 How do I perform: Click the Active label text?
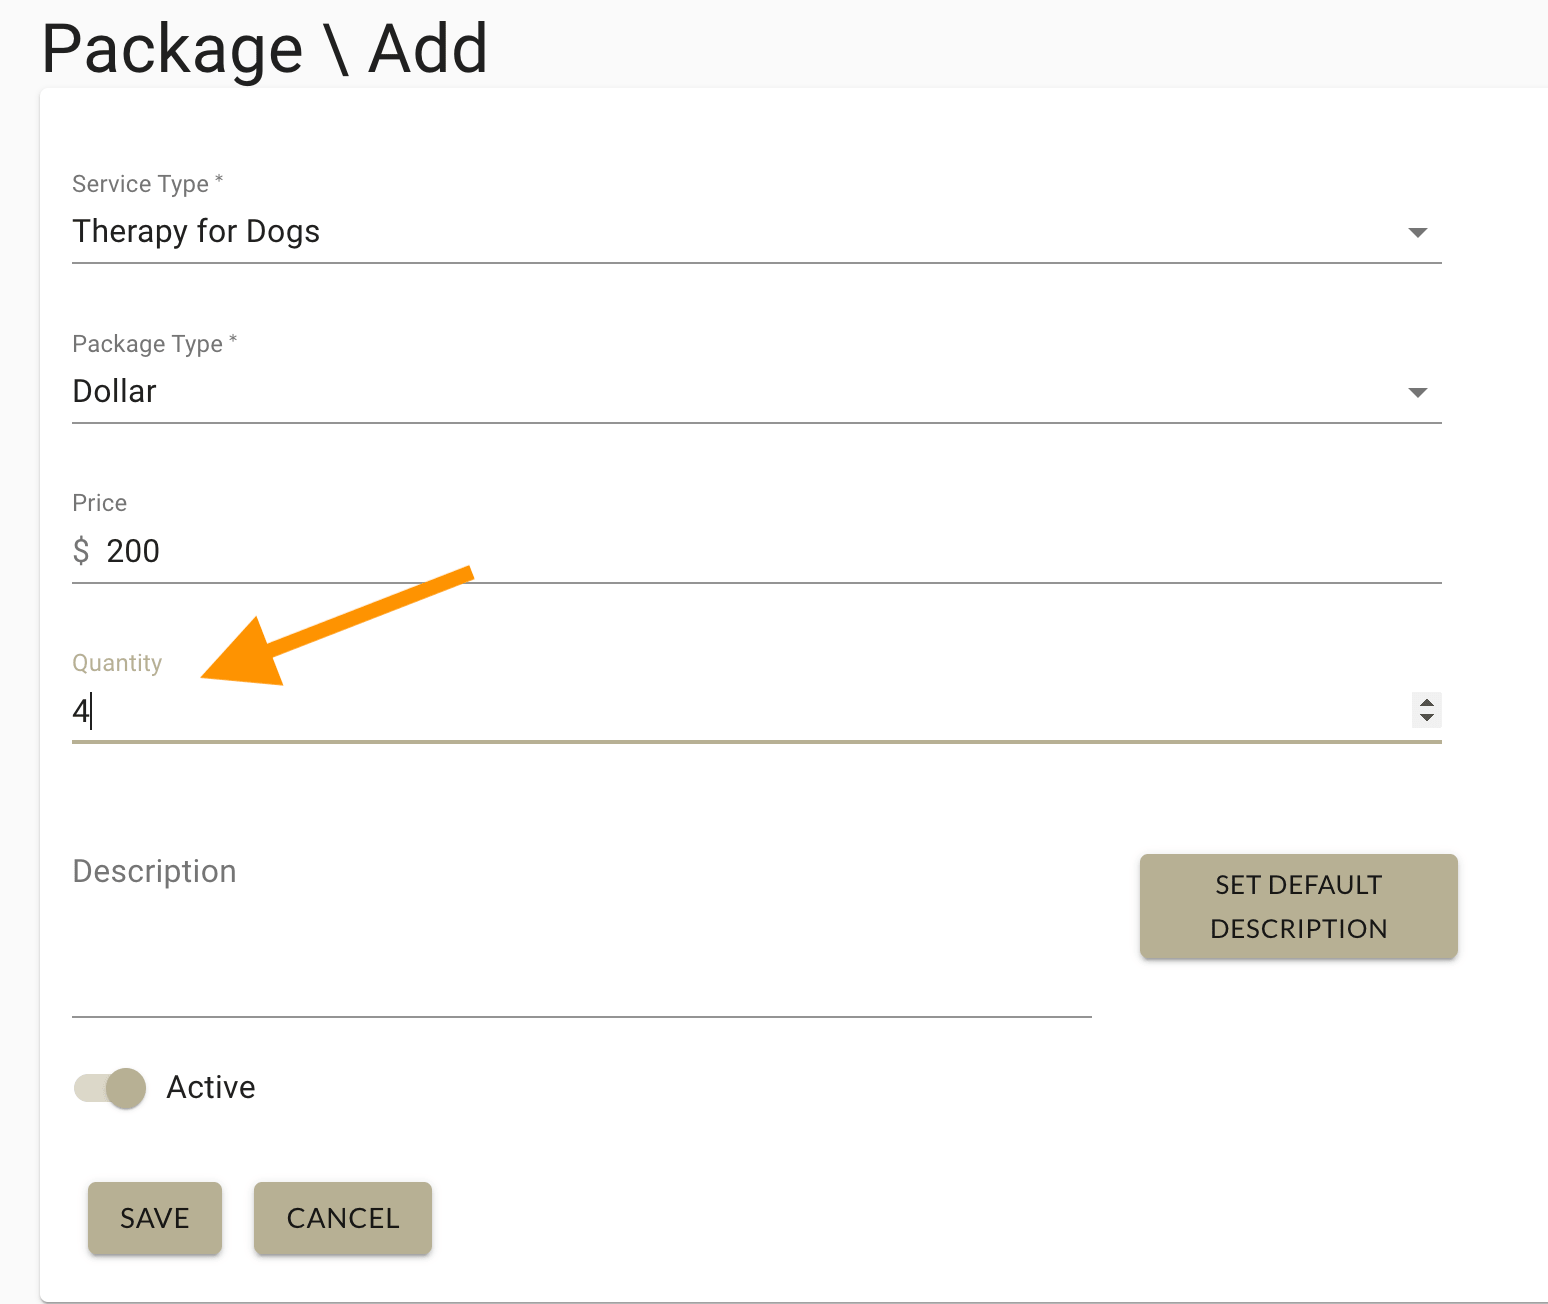click(210, 1088)
